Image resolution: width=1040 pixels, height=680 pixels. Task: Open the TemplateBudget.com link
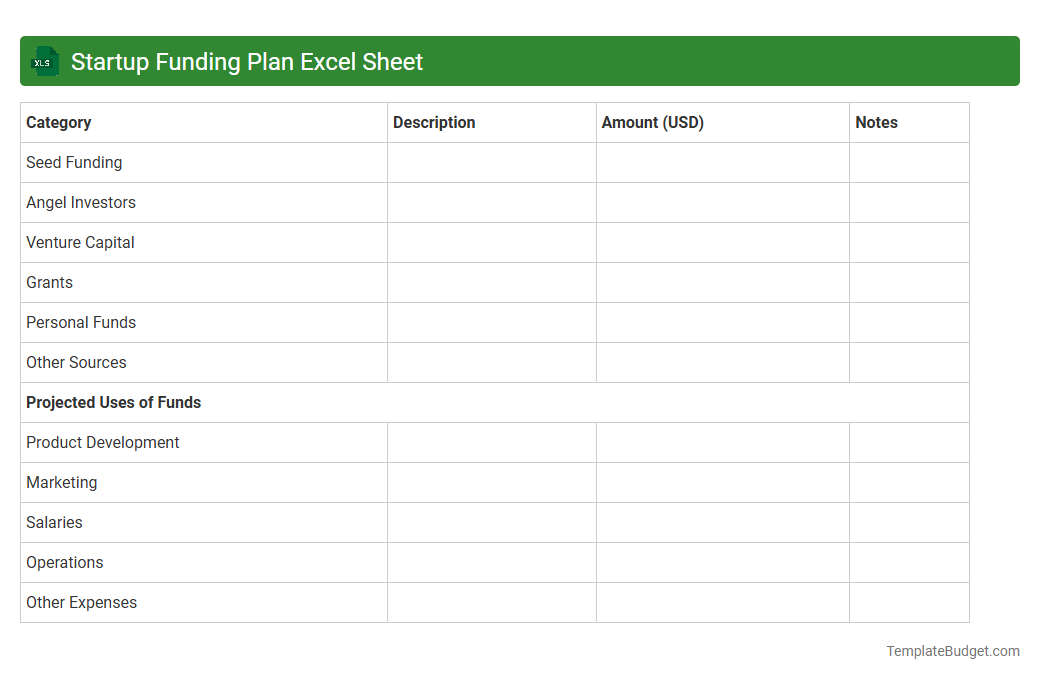pos(952,651)
